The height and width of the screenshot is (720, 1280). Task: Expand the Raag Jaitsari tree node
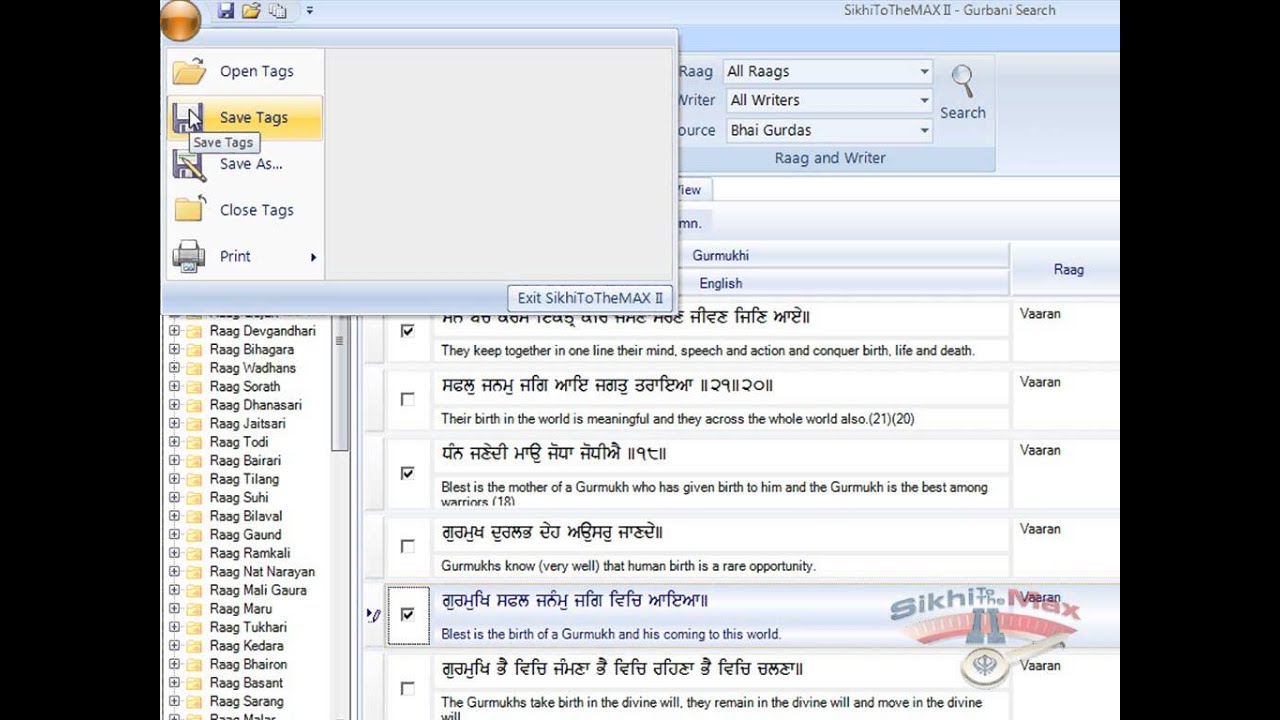pos(174,424)
